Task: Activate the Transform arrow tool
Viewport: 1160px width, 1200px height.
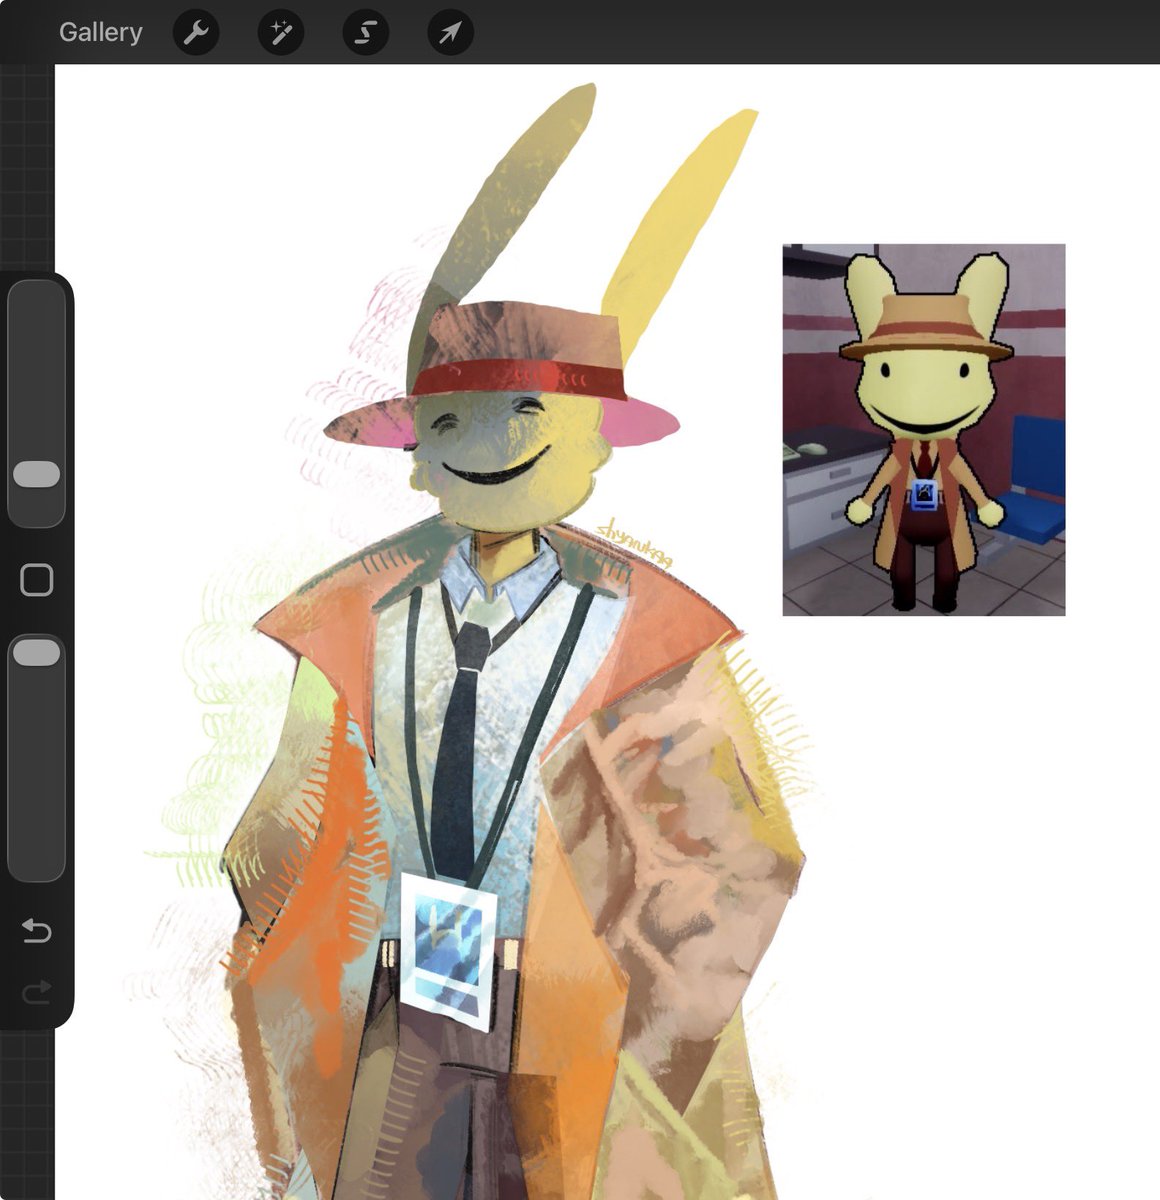Action: (x=451, y=33)
